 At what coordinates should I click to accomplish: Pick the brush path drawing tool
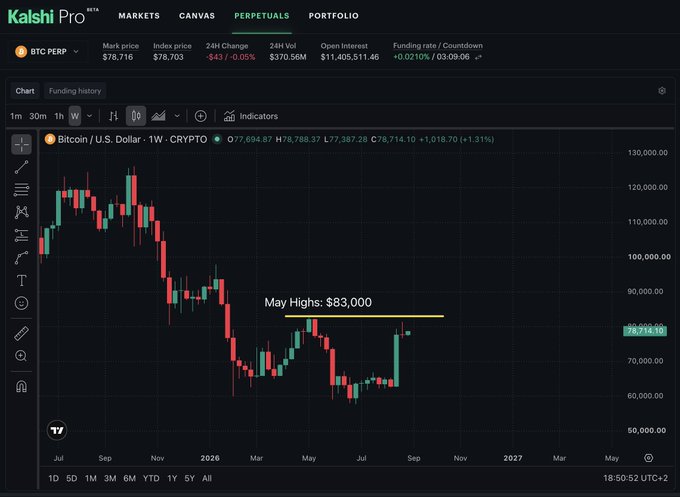pyautogui.click(x=21, y=258)
